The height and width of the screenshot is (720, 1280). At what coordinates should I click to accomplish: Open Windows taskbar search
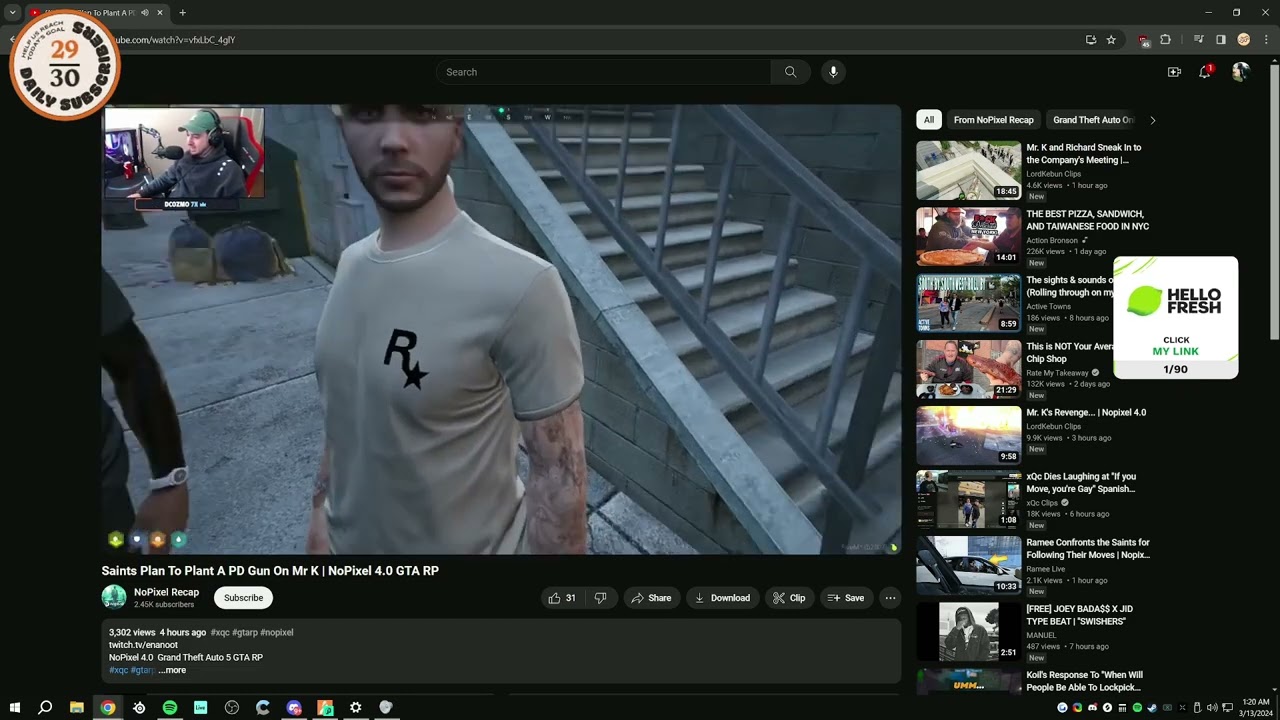pos(45,707)
